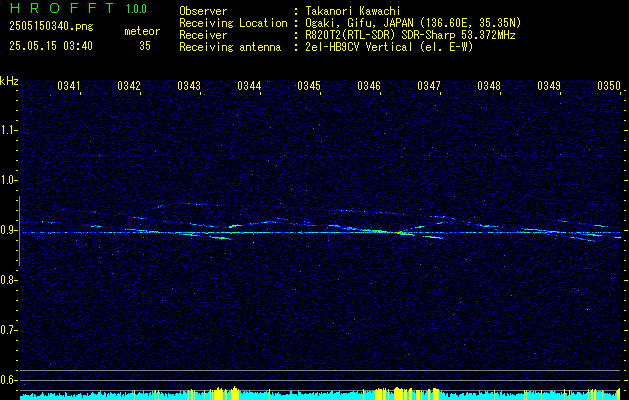Screen dimensions: 629x400
Task: Click the kHz axis unit label
Action: point(10,81)
